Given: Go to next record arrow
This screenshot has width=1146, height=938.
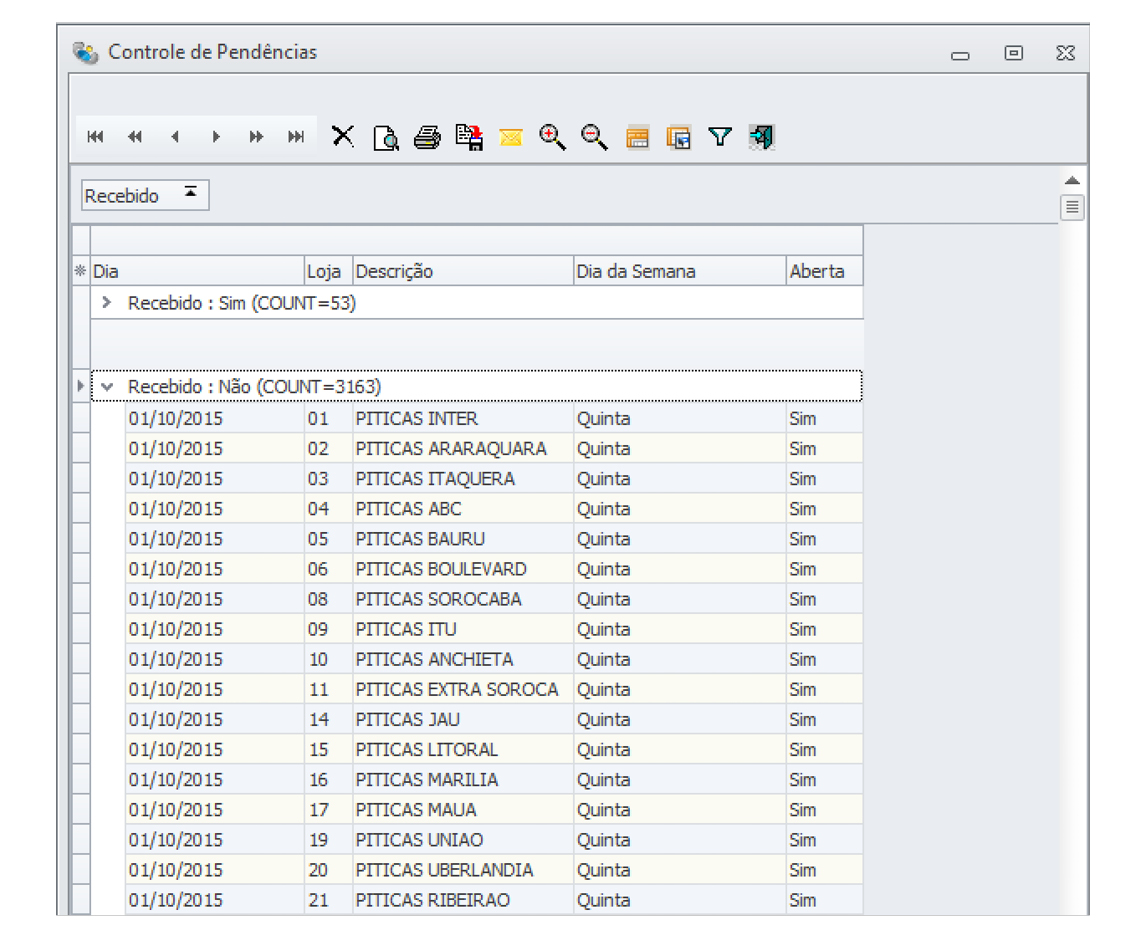Looking at the screenshot, I should tap(216, 137).
